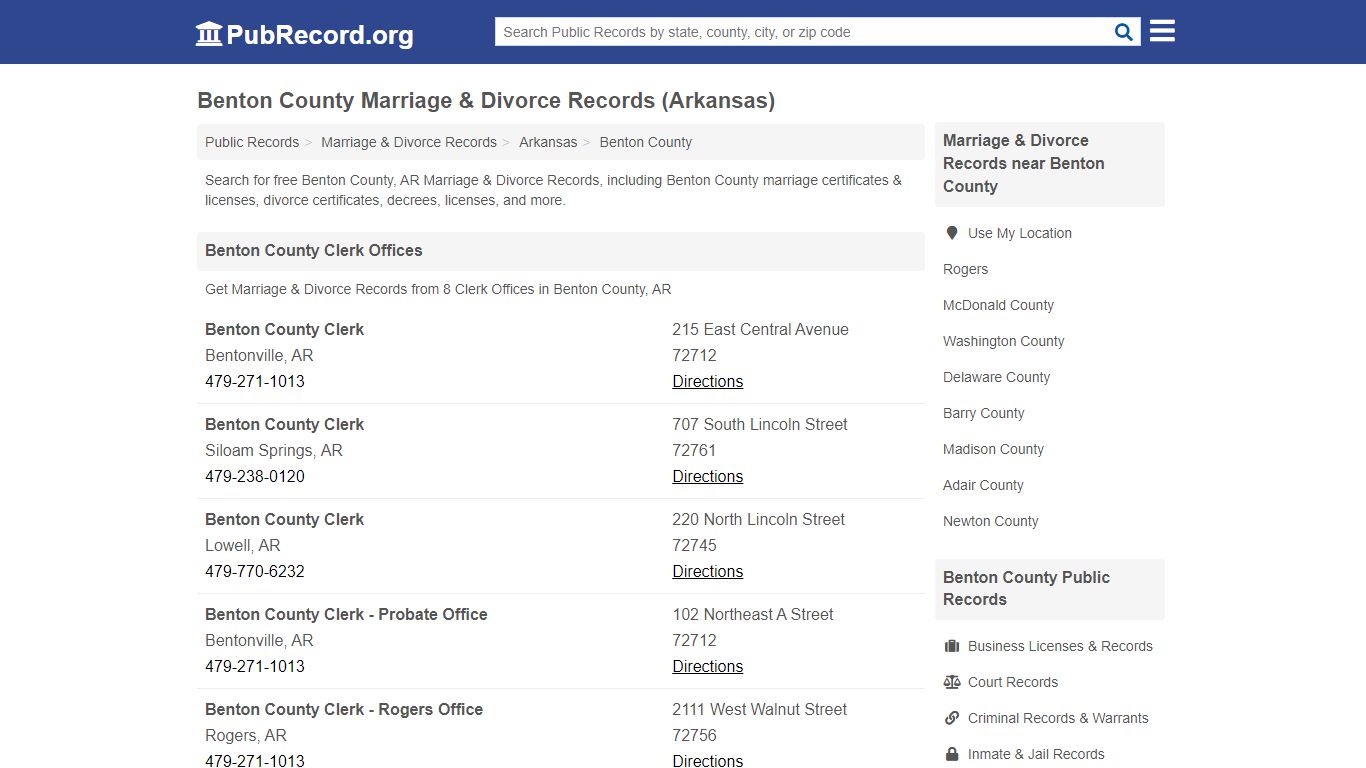Call 479-238-0120 Siloam Springs clerk

click(255, 476)
